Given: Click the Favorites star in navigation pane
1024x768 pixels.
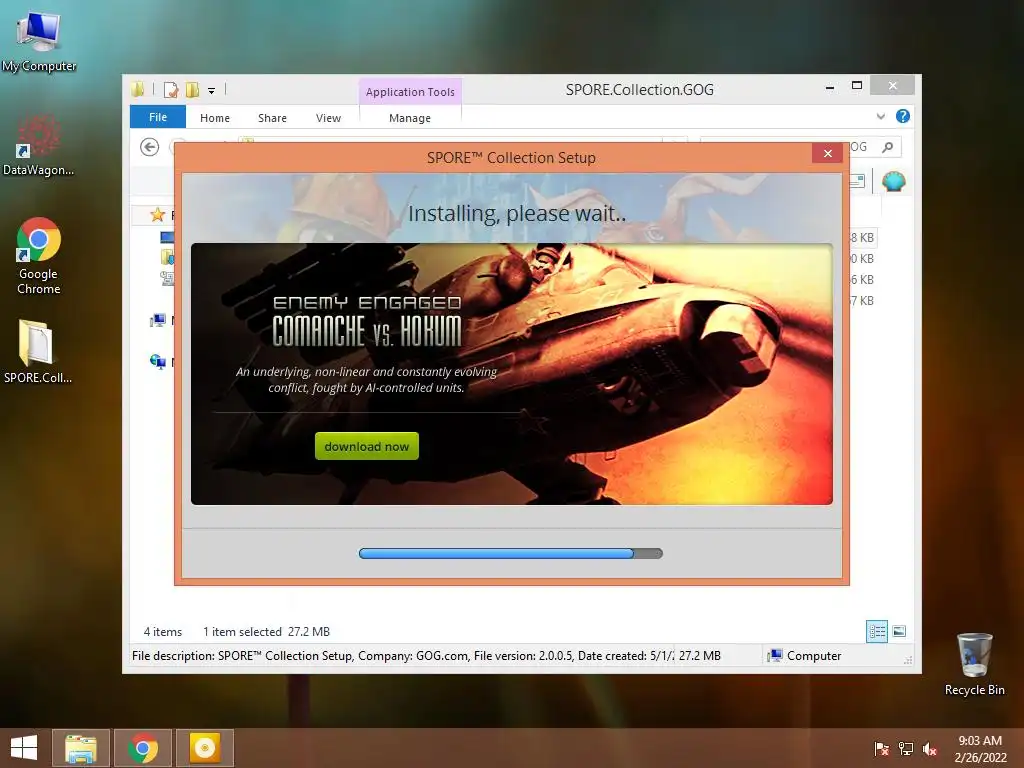Looking at the screenshot, I should [157, 215].
